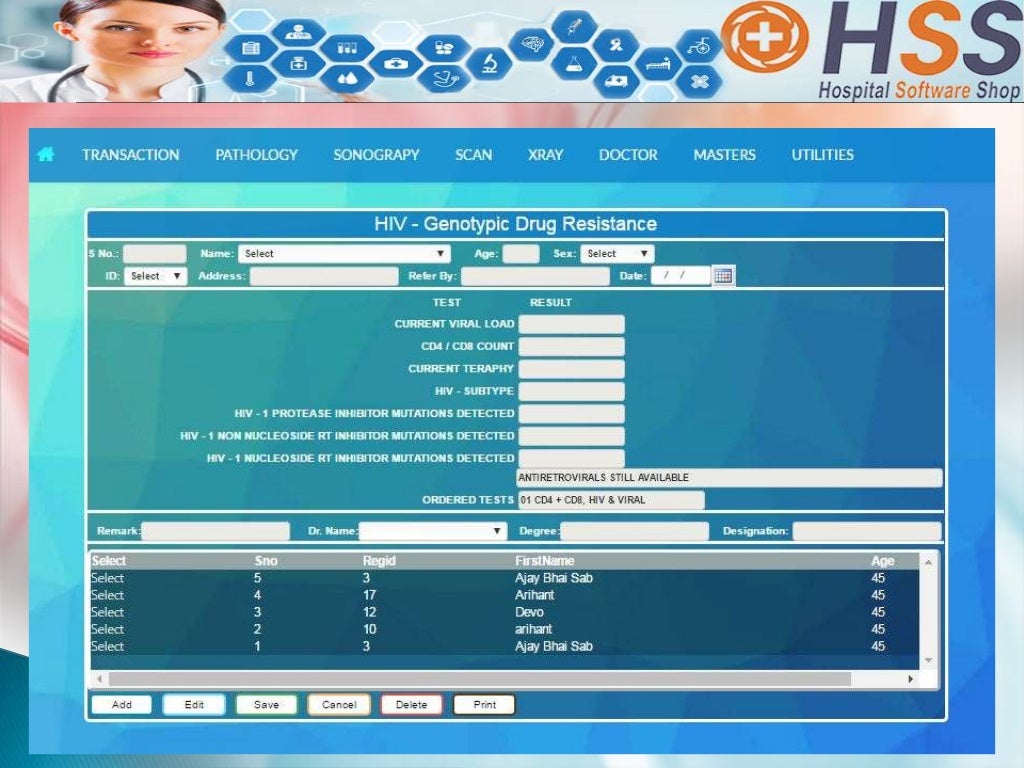Click the HIV - Subtype result field
Screen dimensions: 1024x768
(x=571, y=391)
